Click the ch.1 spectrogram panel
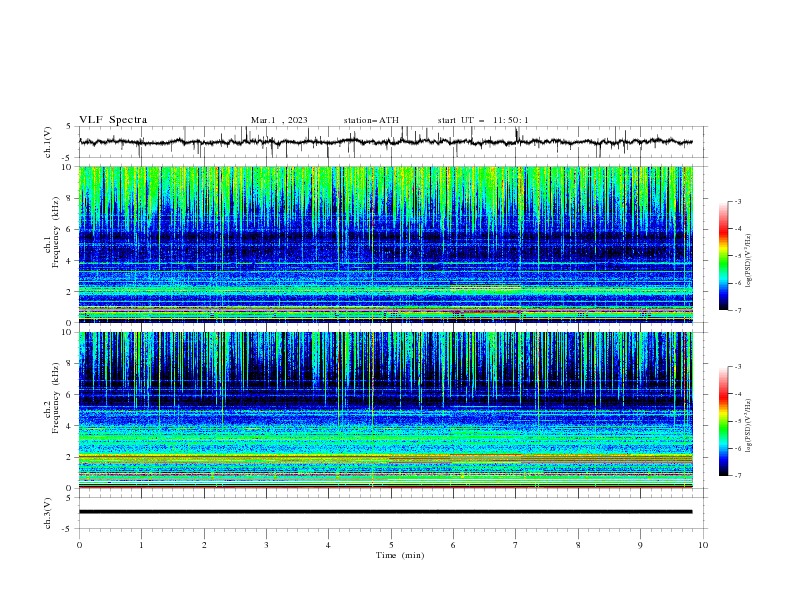792x612 pixels. 386,244
